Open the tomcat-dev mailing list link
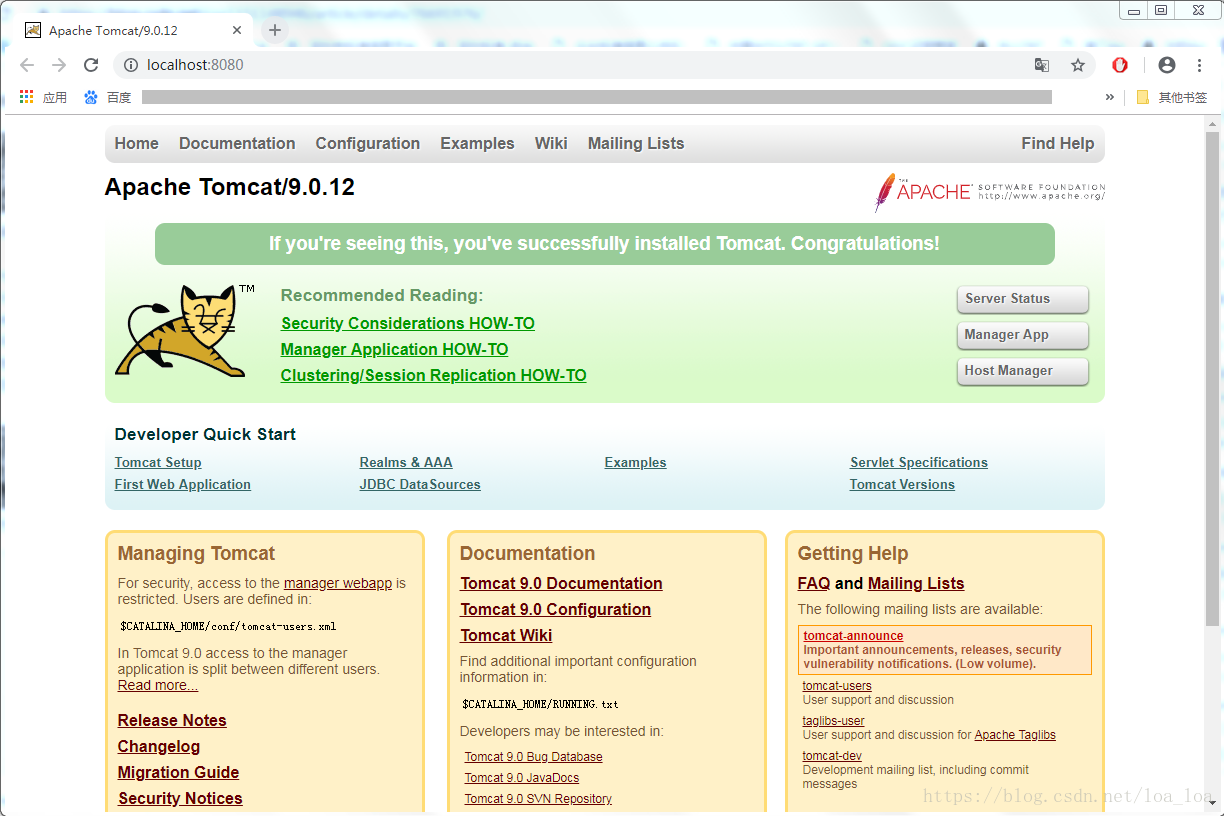This screenshot has height=816, width=1224. pyautogui.click(x=832, y=756)
